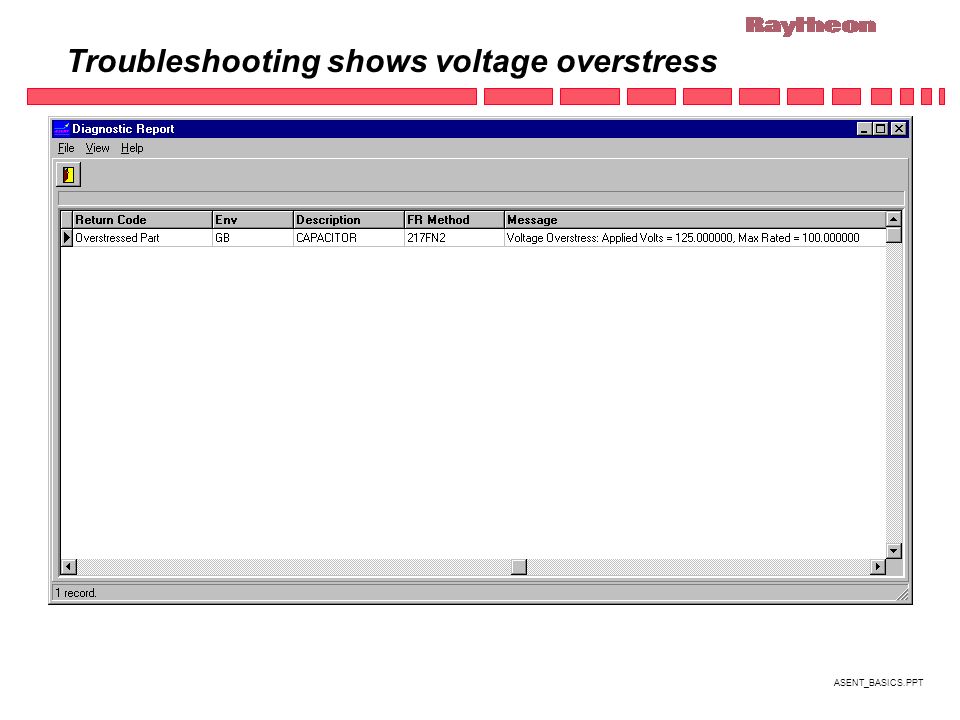Select the 'GB' environment cell
The height and width of the screenshot is (720, 960).
[253, 238]
